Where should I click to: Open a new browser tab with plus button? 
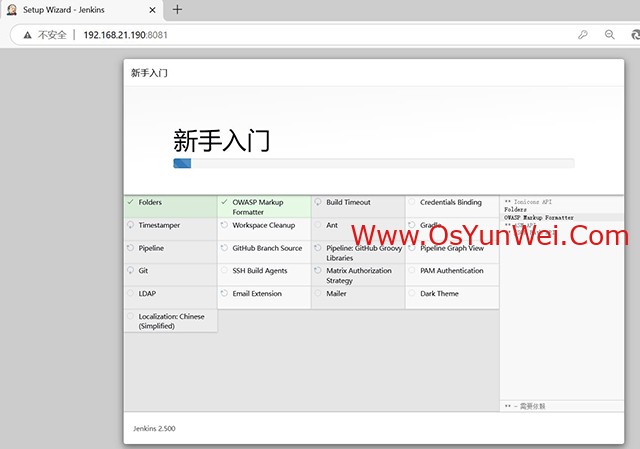coord(177,9)
